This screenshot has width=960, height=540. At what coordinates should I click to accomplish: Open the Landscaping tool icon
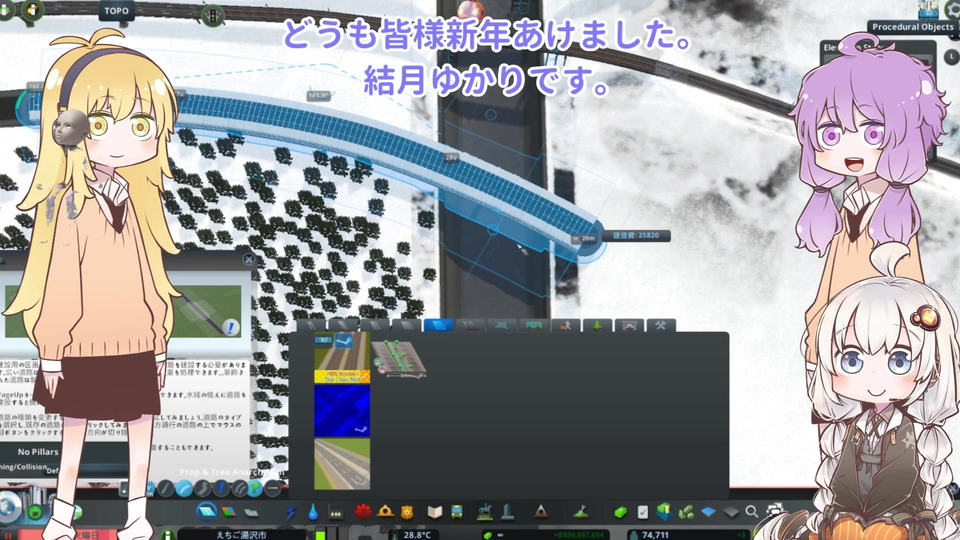(x=580, y=511)
